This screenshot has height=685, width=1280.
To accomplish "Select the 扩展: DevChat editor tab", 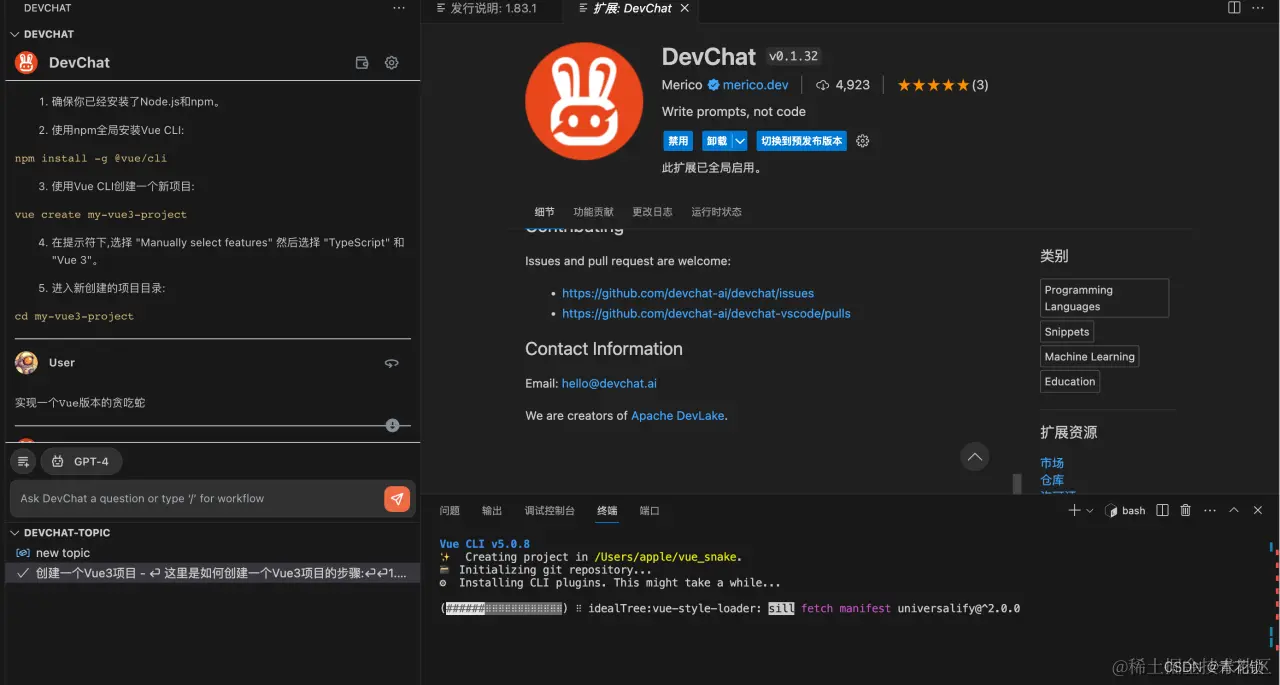I will point(635,8).
